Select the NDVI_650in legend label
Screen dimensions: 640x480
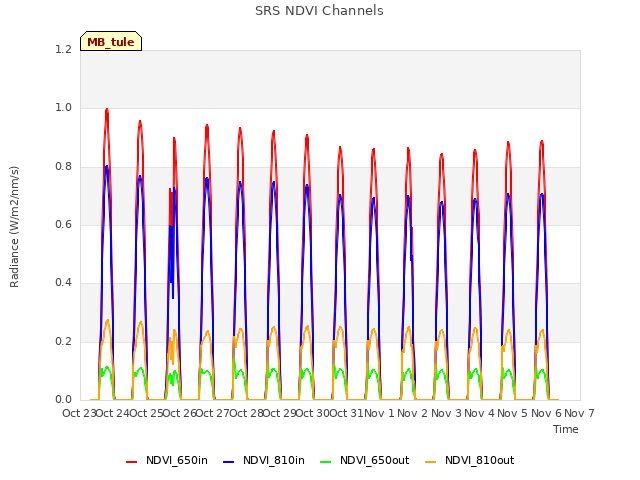(177, 460)
